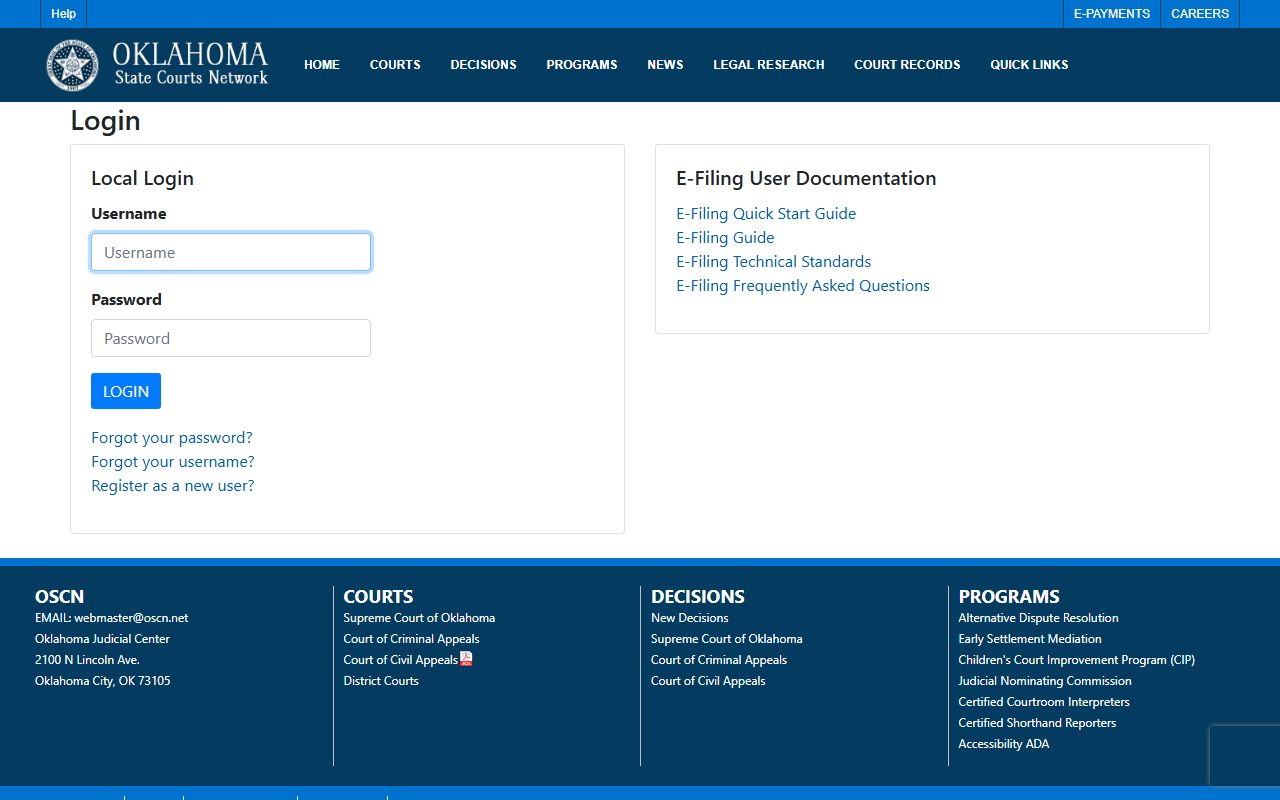Open E-PAYMENTS in the top bar

[1112, 14]
